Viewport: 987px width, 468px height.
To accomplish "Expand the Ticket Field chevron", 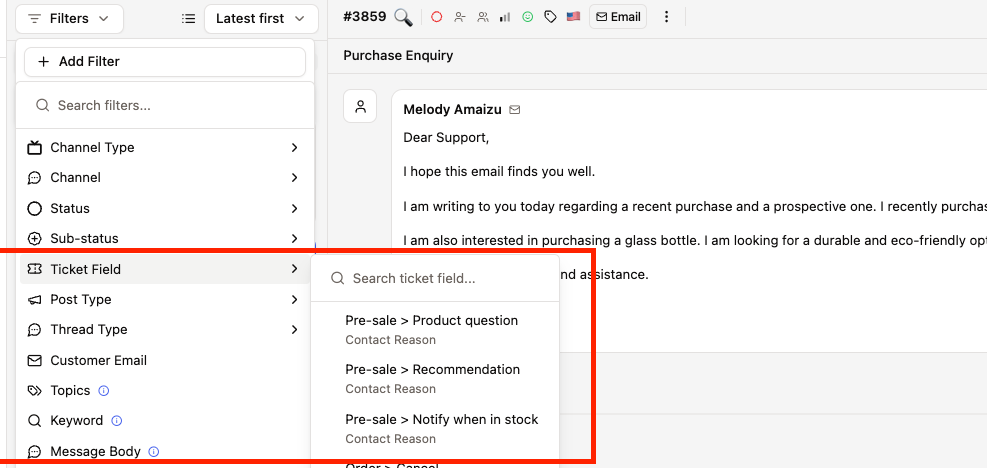I will coord(294,269).
